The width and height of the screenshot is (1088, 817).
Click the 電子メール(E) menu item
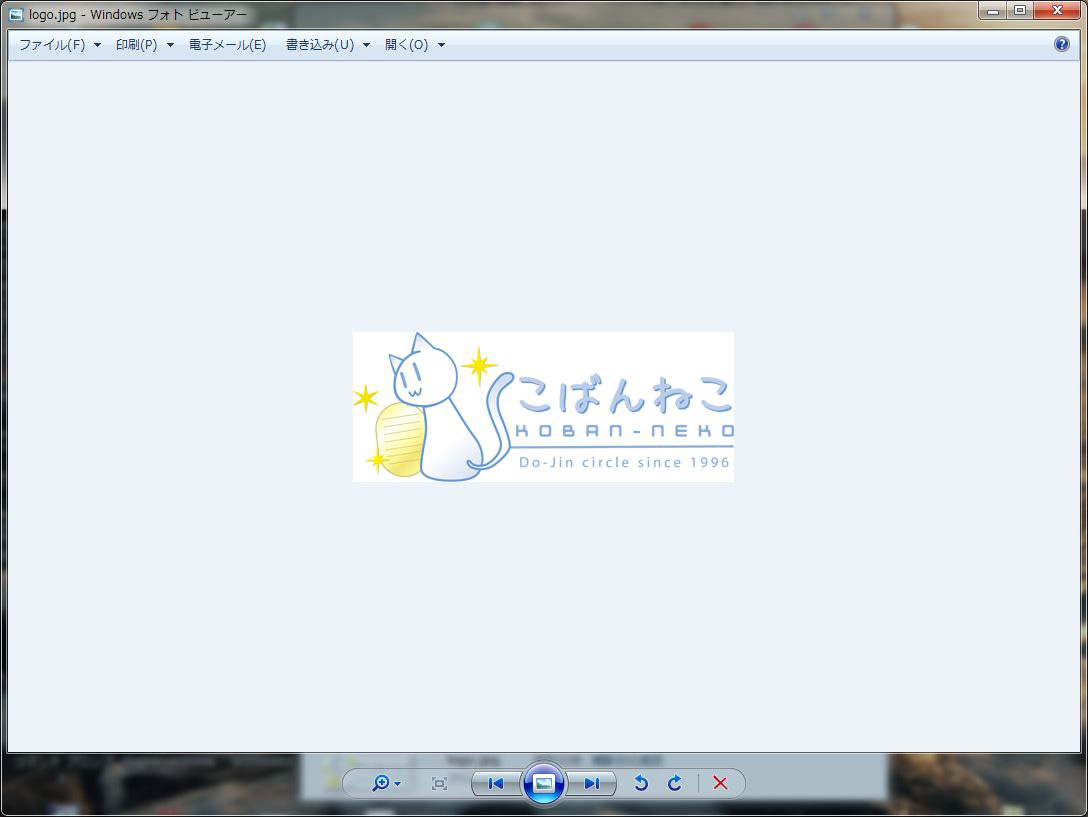pyautogui.click(x=228, y=45)
